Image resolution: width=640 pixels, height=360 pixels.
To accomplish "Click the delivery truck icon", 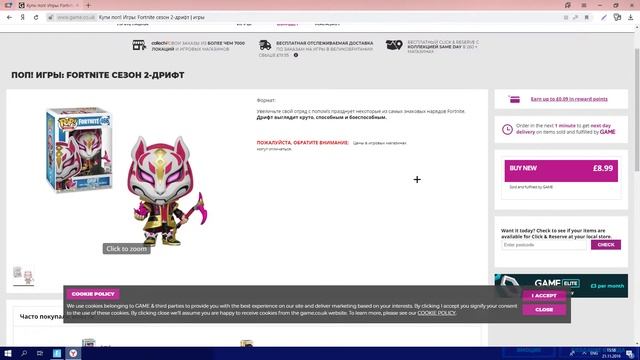I will (x=265, y=45).
